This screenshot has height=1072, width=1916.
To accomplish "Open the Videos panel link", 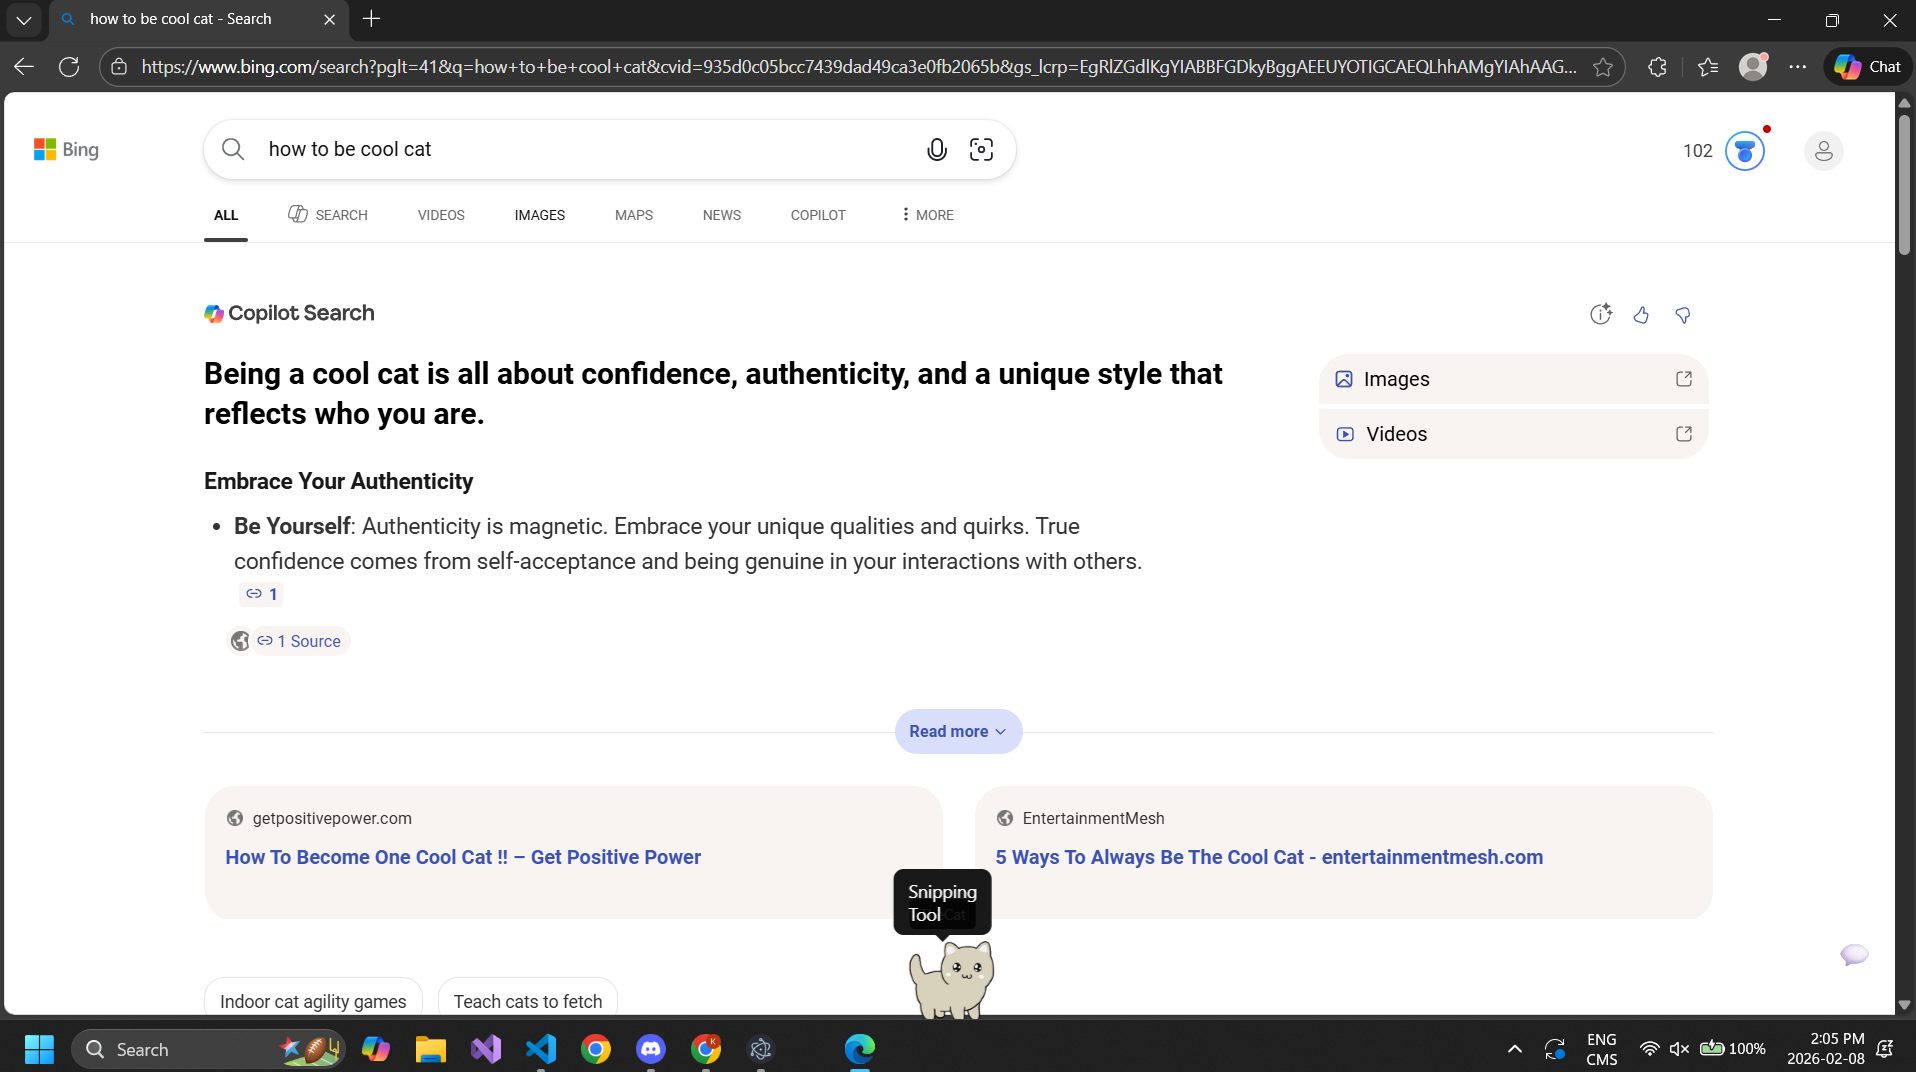I will [x=1514, y=434].
